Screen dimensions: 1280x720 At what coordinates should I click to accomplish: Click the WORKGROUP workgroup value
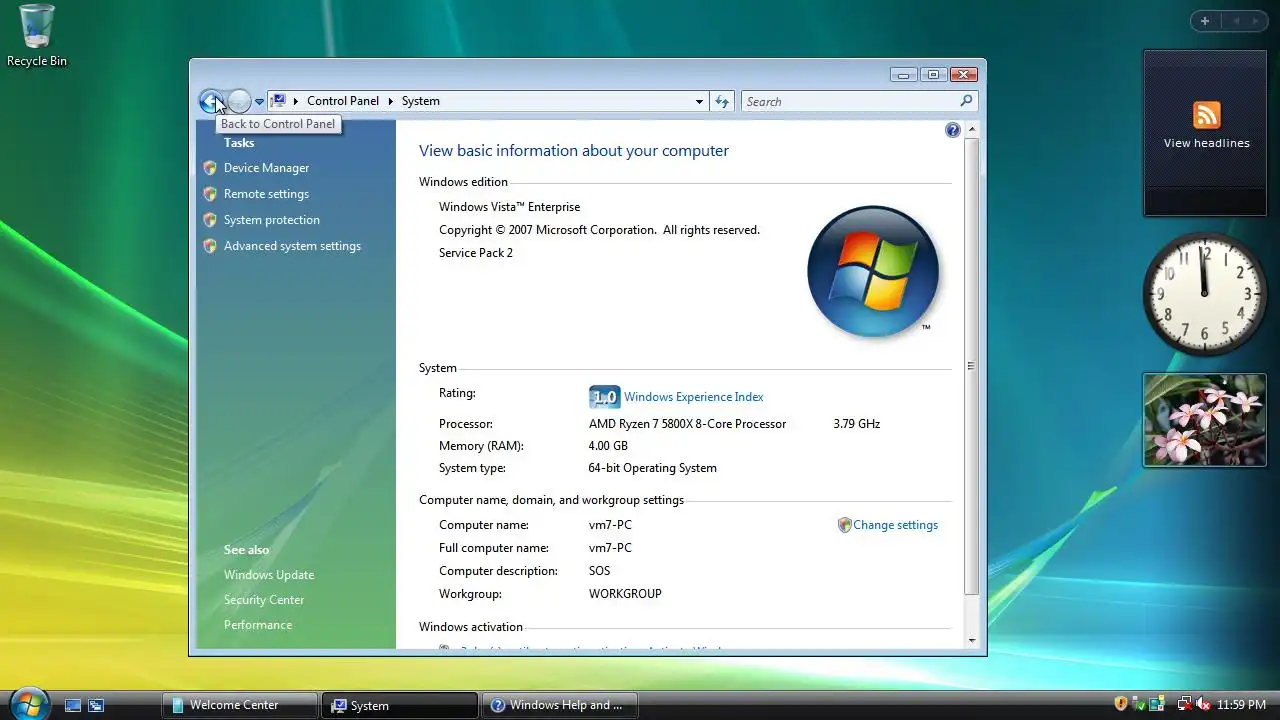[625, 594]
